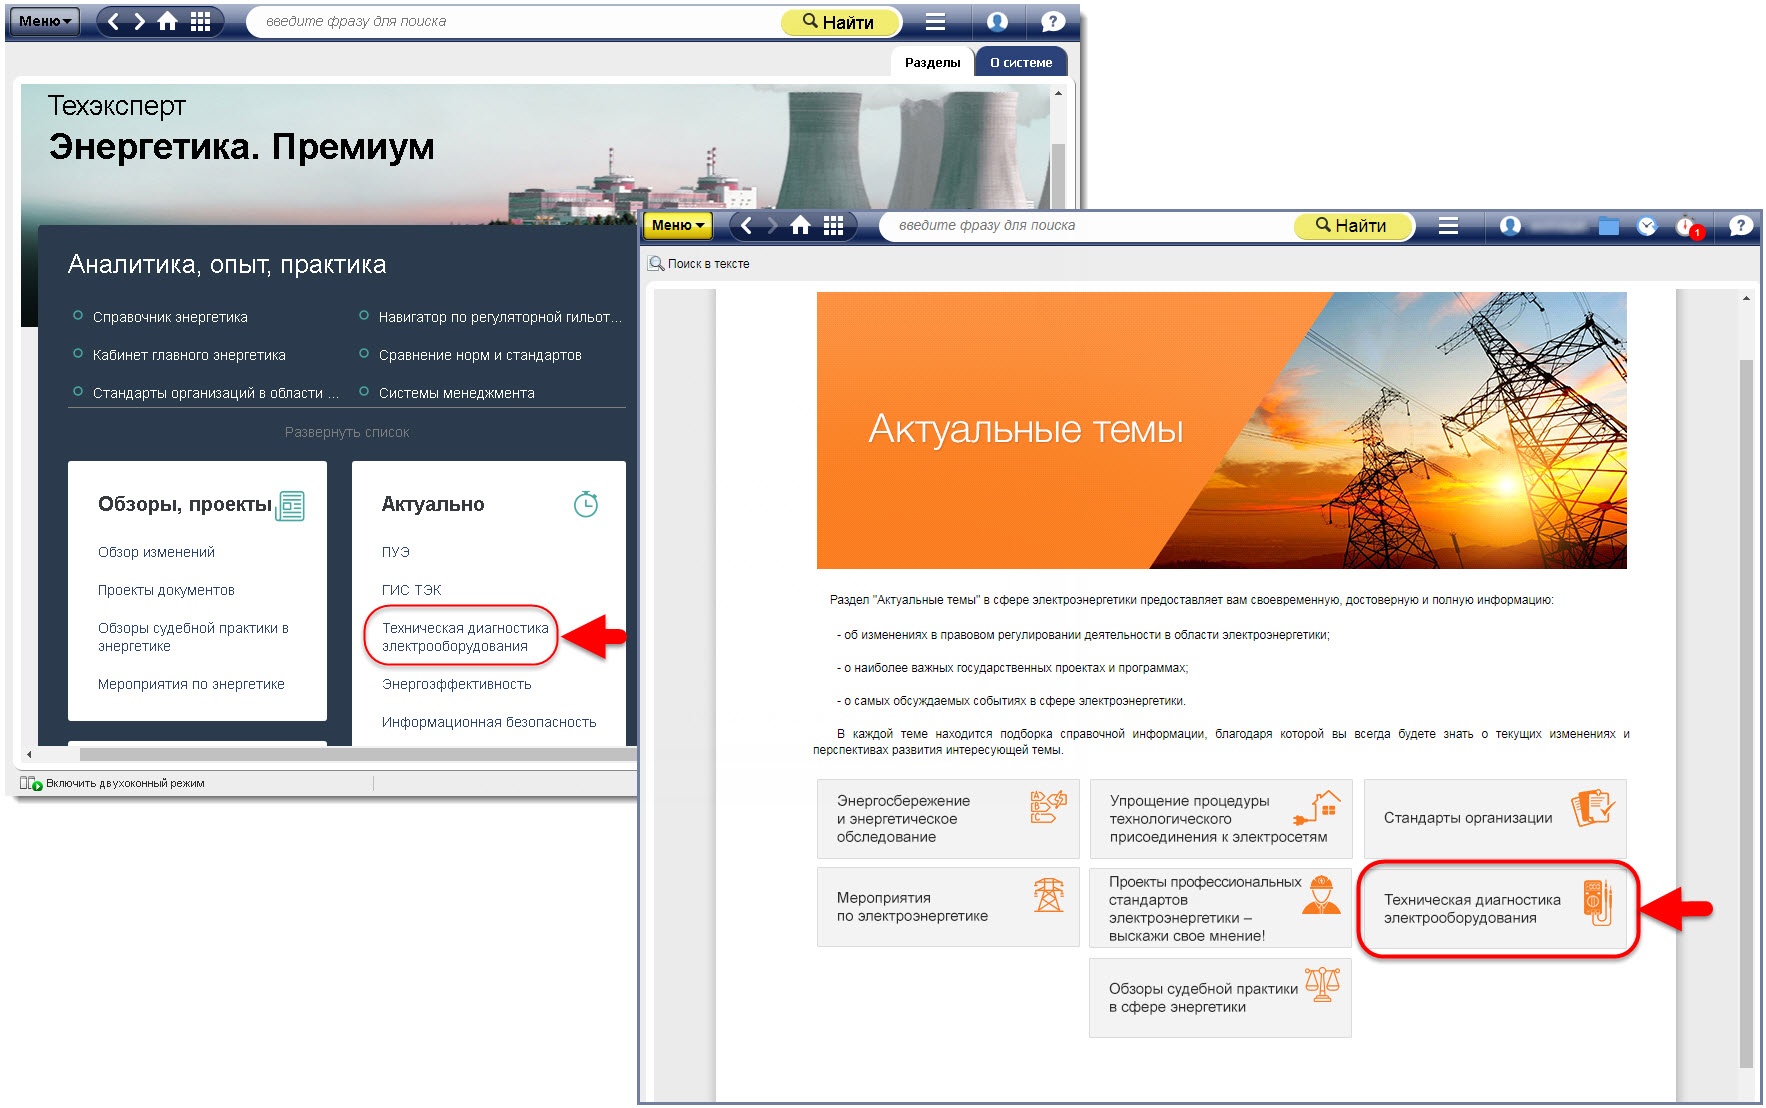Open Справочник энергетика link
1766x1108 pixels.
coord(170,317)
